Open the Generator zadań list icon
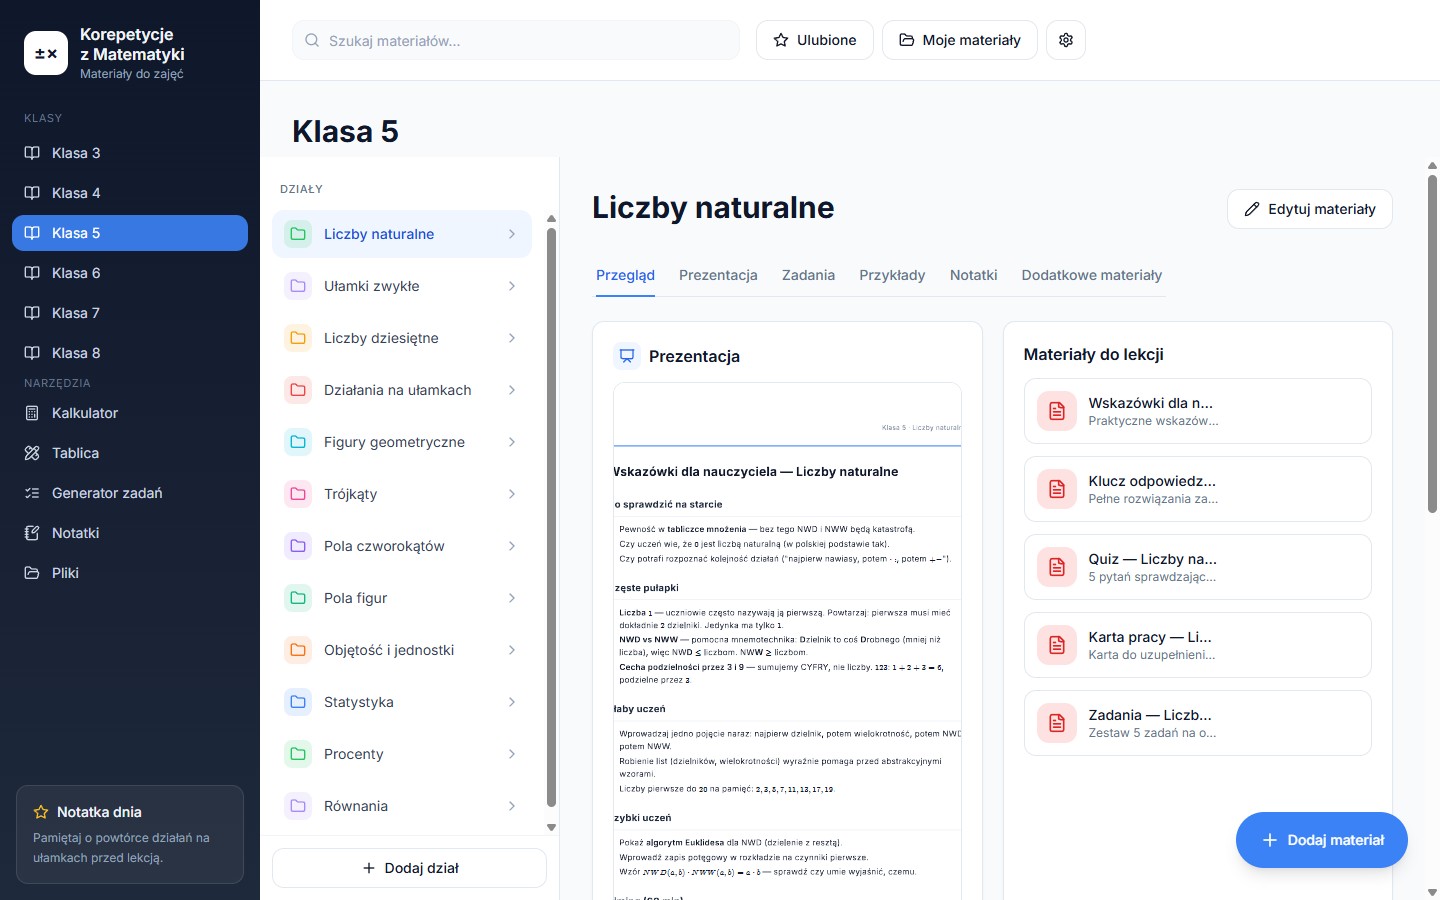This screenshot has width=1440, height=900. (32, 493)
